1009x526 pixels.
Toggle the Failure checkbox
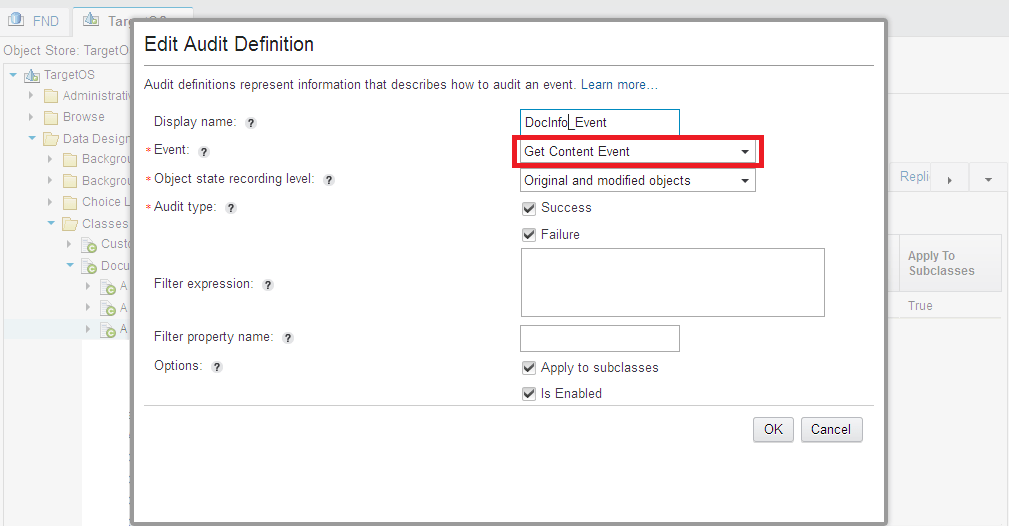tap(529, 235)
